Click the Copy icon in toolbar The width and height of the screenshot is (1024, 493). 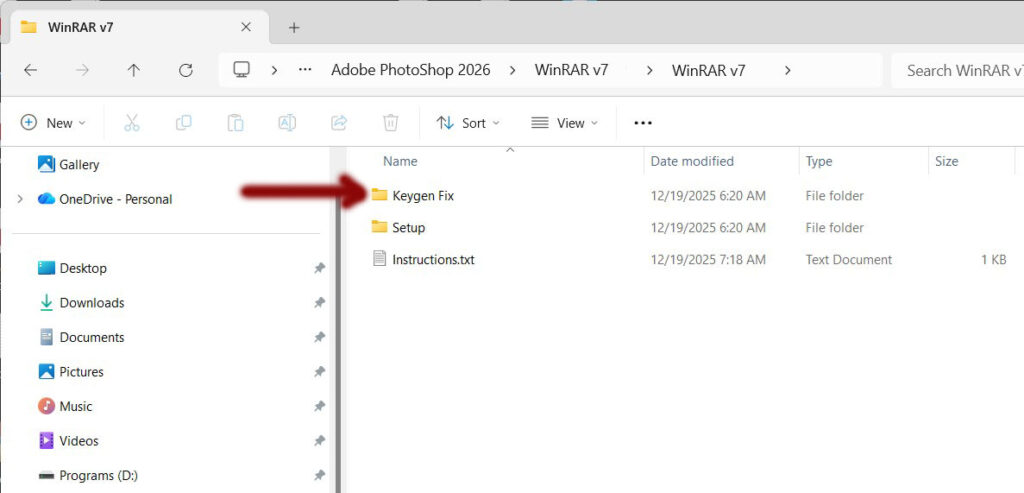point(184,123)
